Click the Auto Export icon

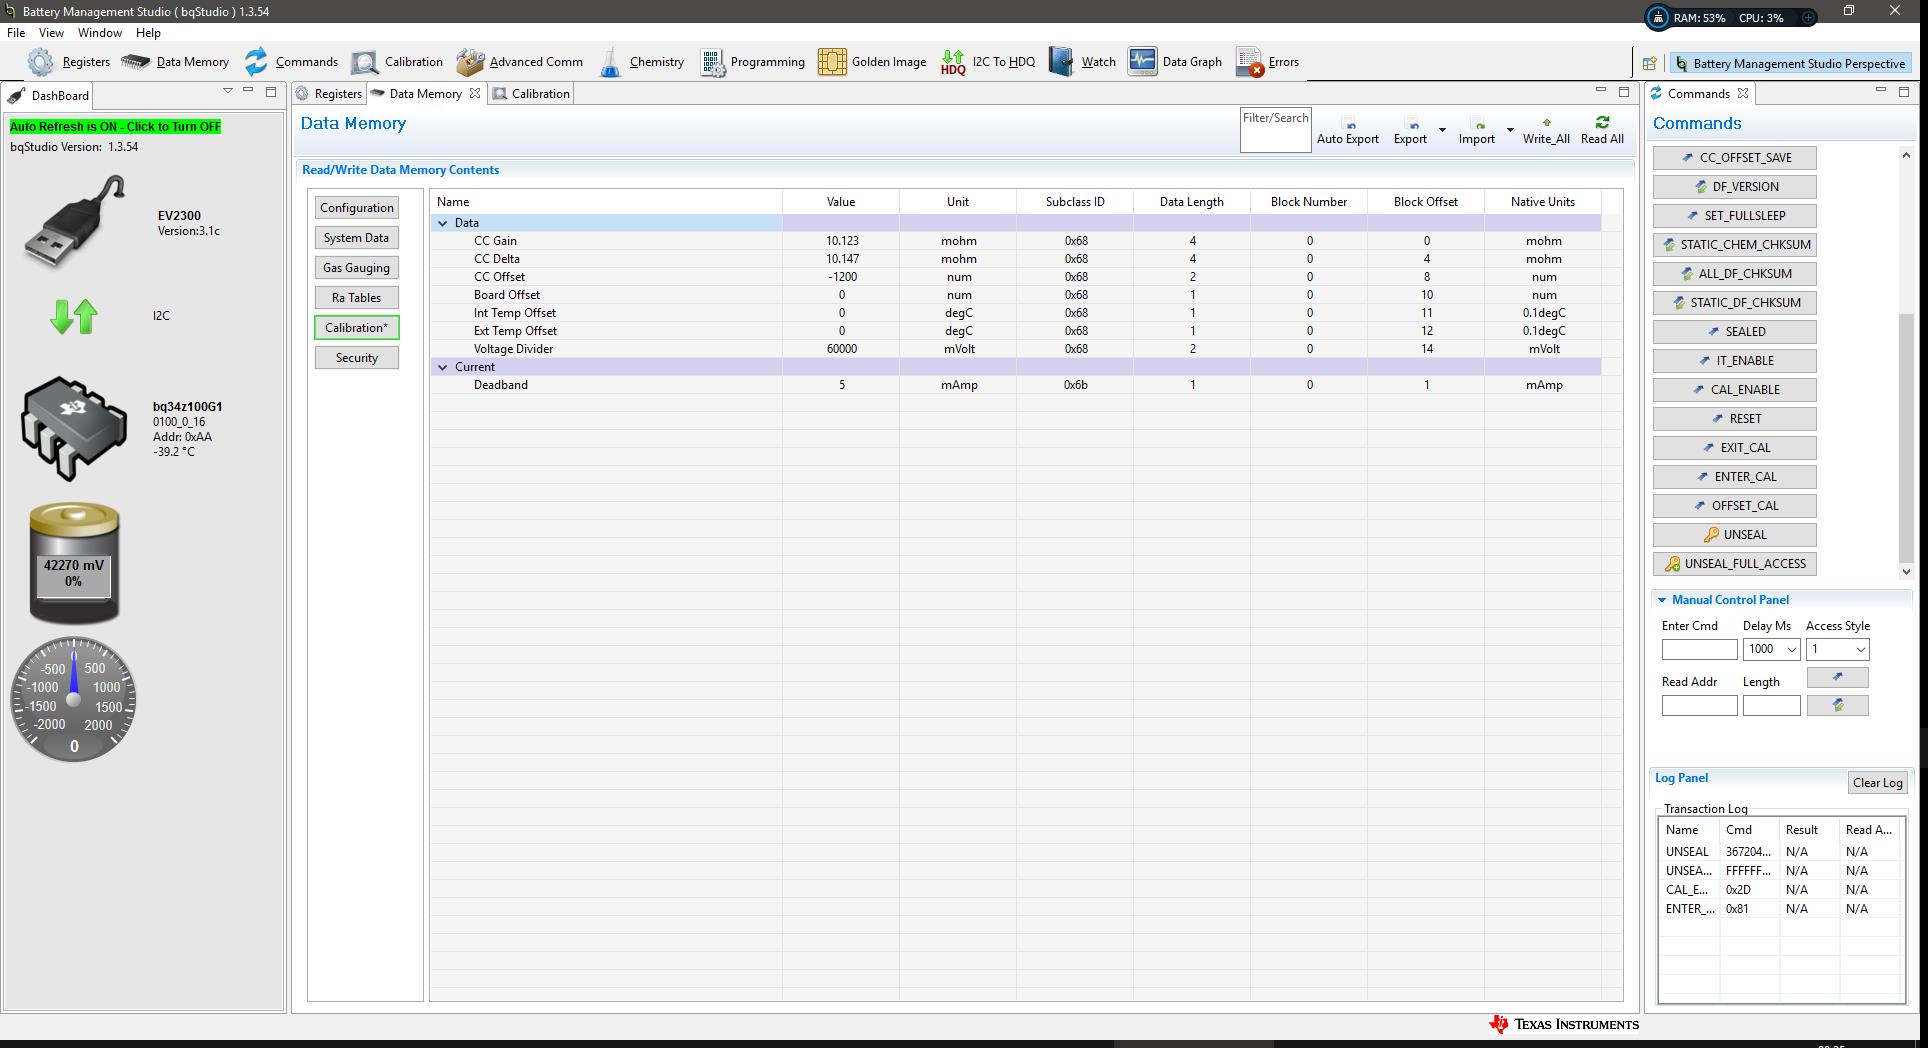click(1350, 124)
